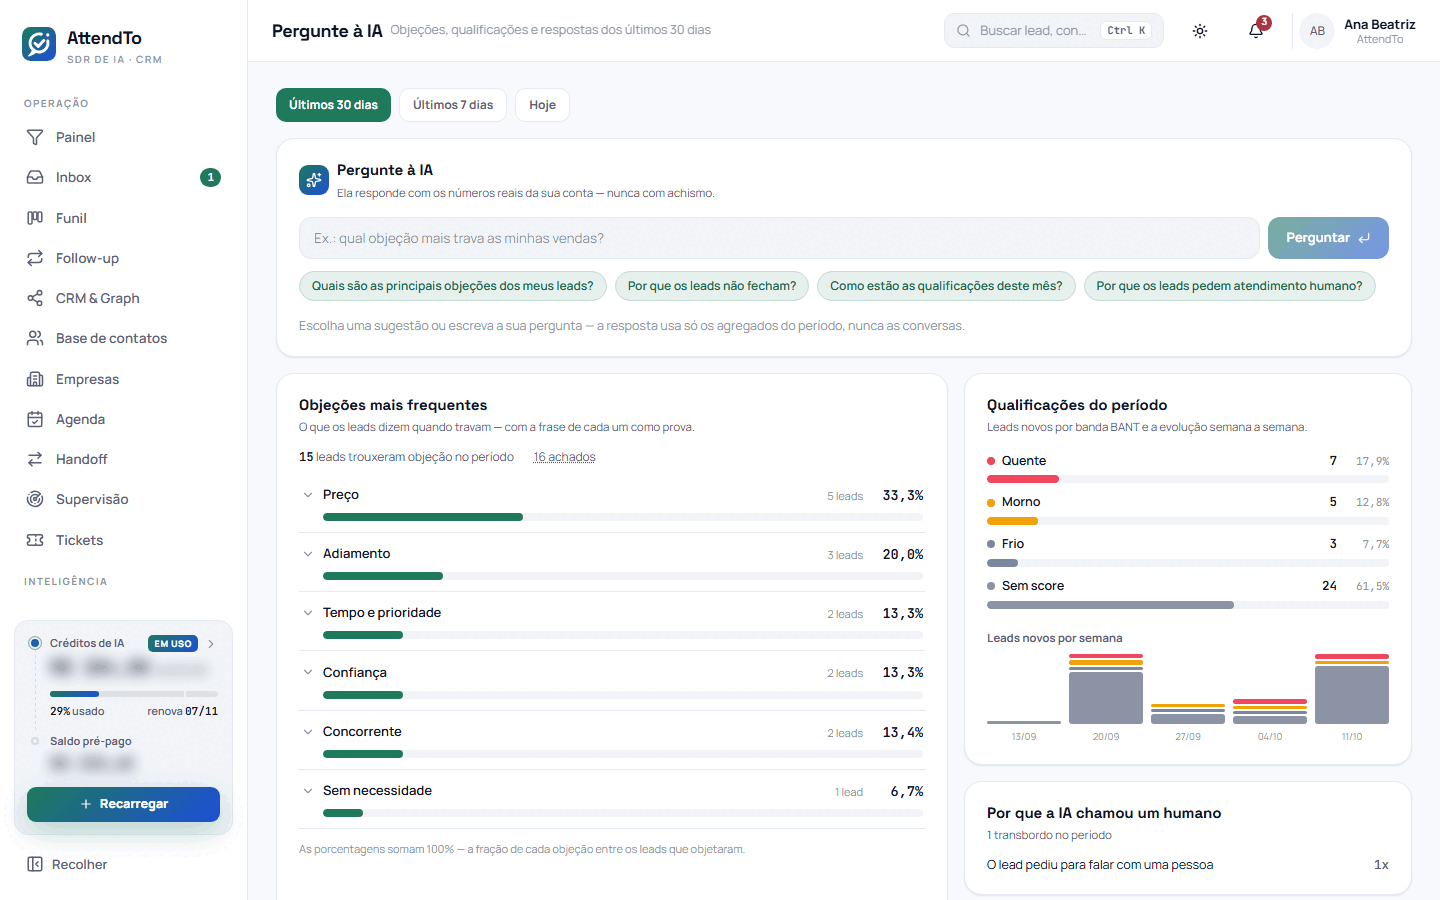Open Follow-up via its repeat icon
1440x900 pixels.
click(x=35, y=258)
